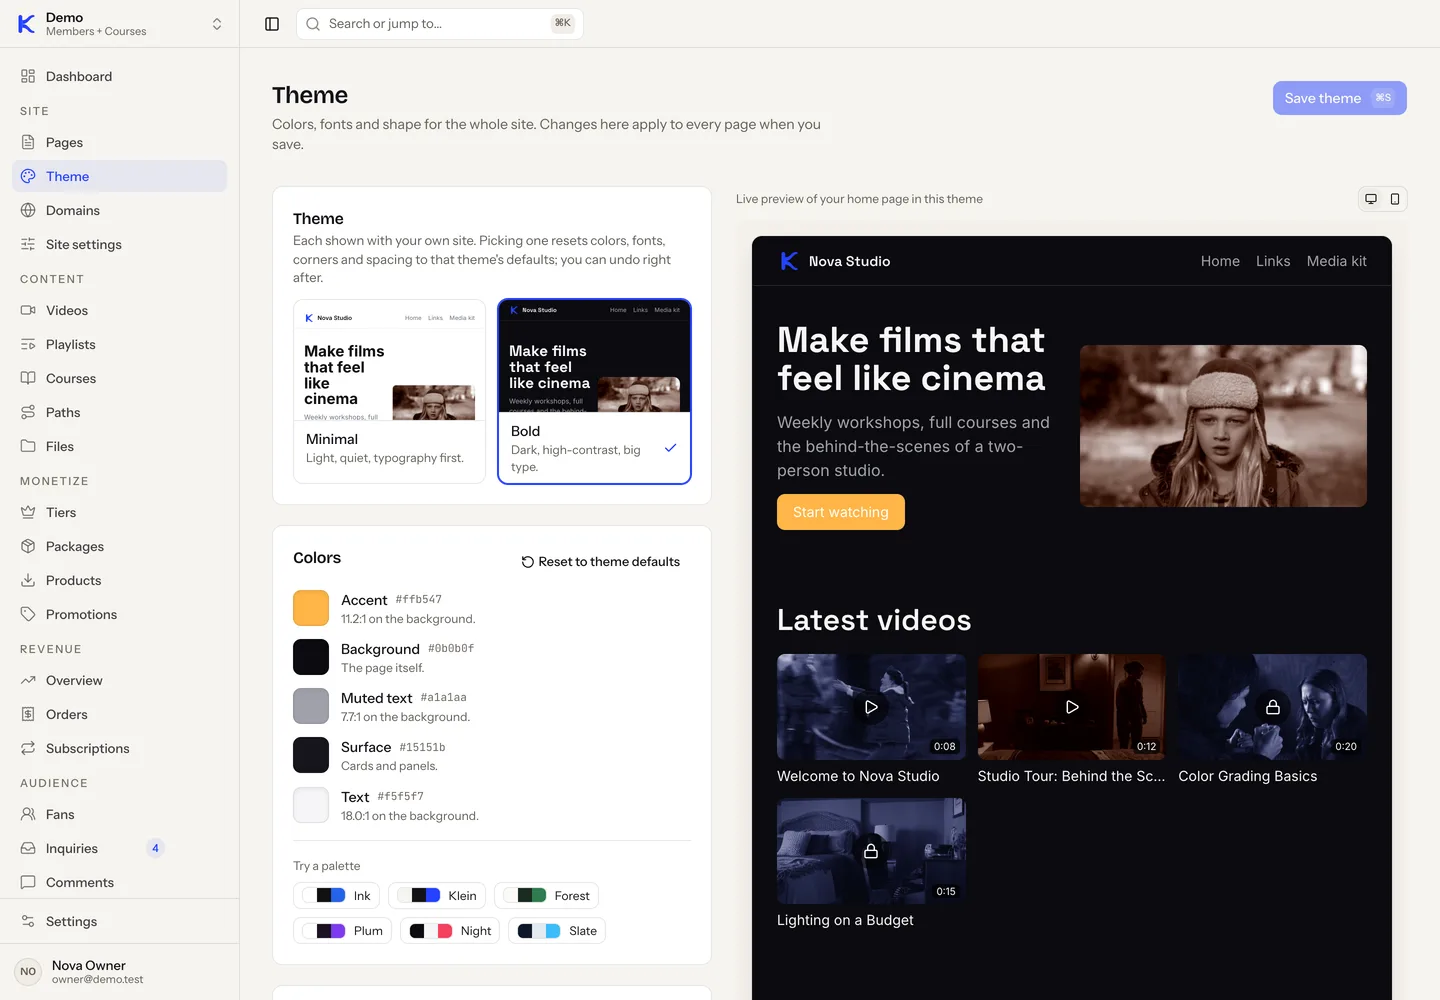The width and height of the screenshot is (1440, 1000).
Task: Click the Muted text color swatch
Action: 311,706
